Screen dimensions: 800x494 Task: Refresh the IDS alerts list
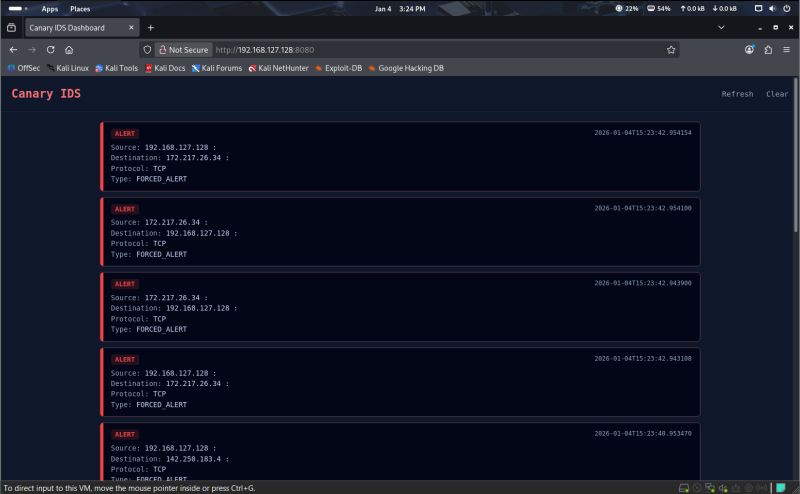coord(737,94)
